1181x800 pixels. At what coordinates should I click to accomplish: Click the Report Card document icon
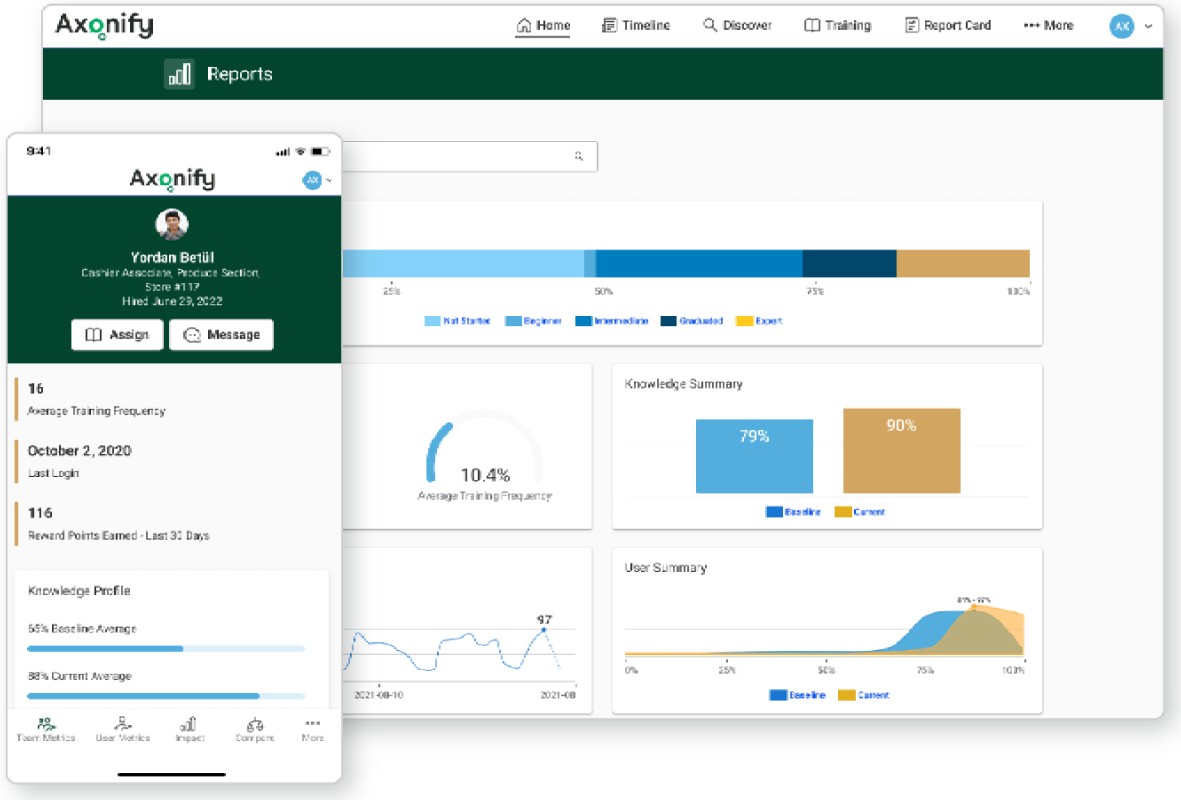click(911, 26)
